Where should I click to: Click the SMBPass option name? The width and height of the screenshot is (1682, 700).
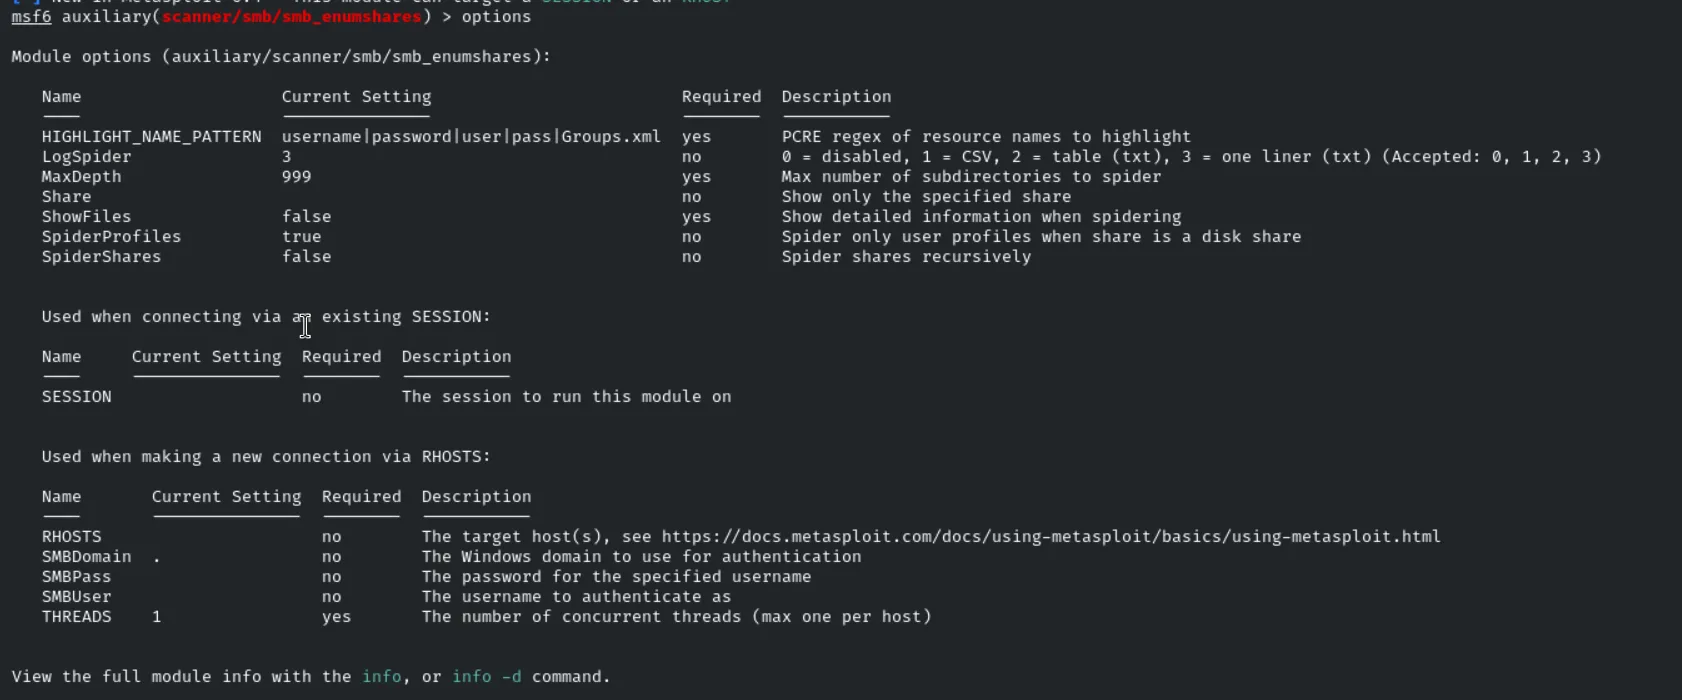(76, 577)
